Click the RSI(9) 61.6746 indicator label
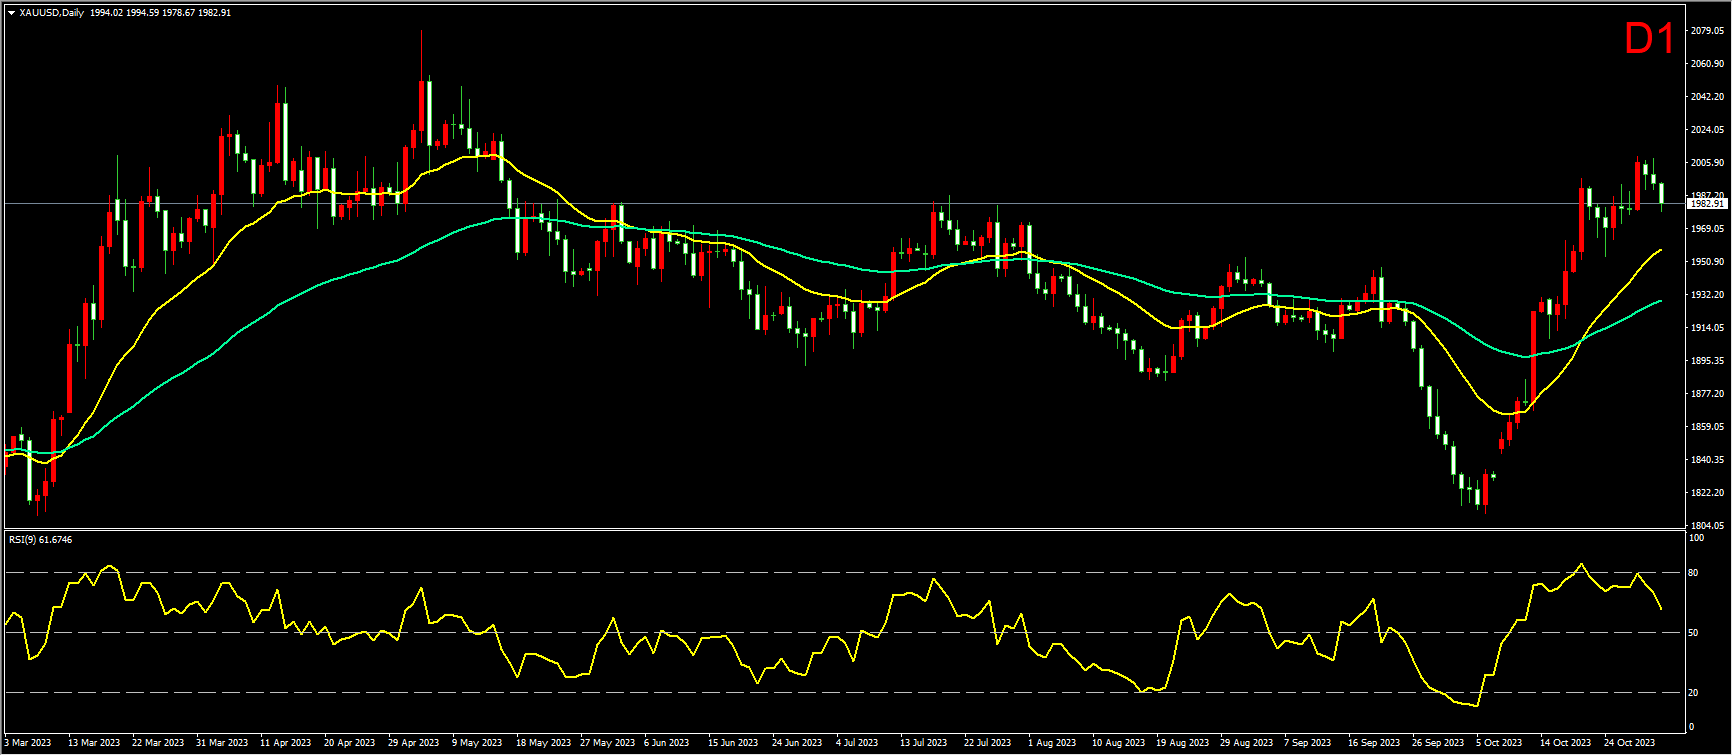1733x756 pixels. [x=41, y=540]
